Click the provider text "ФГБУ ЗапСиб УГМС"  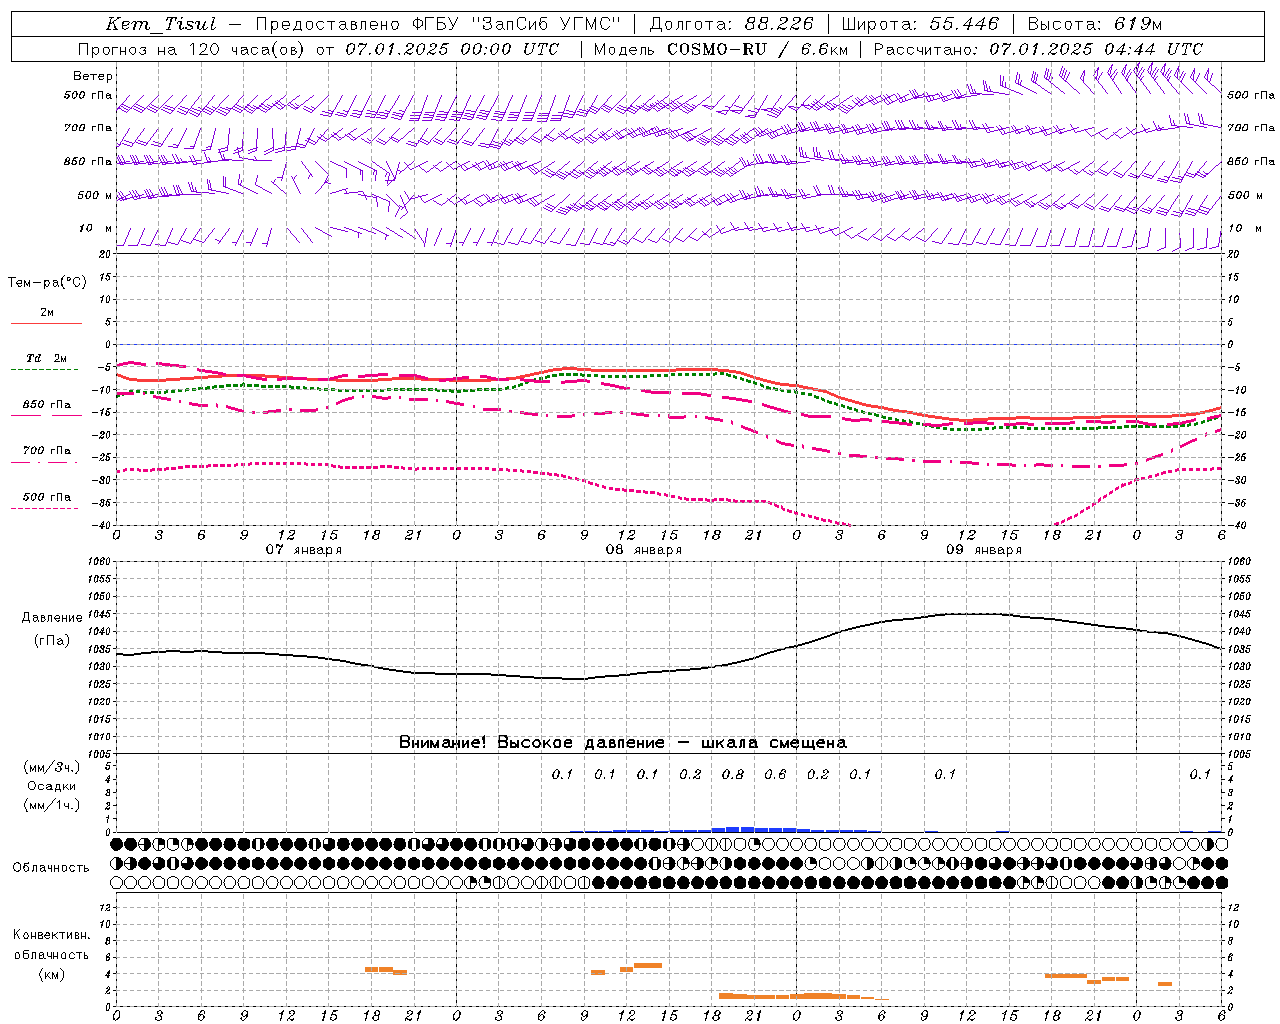(516, 24)
